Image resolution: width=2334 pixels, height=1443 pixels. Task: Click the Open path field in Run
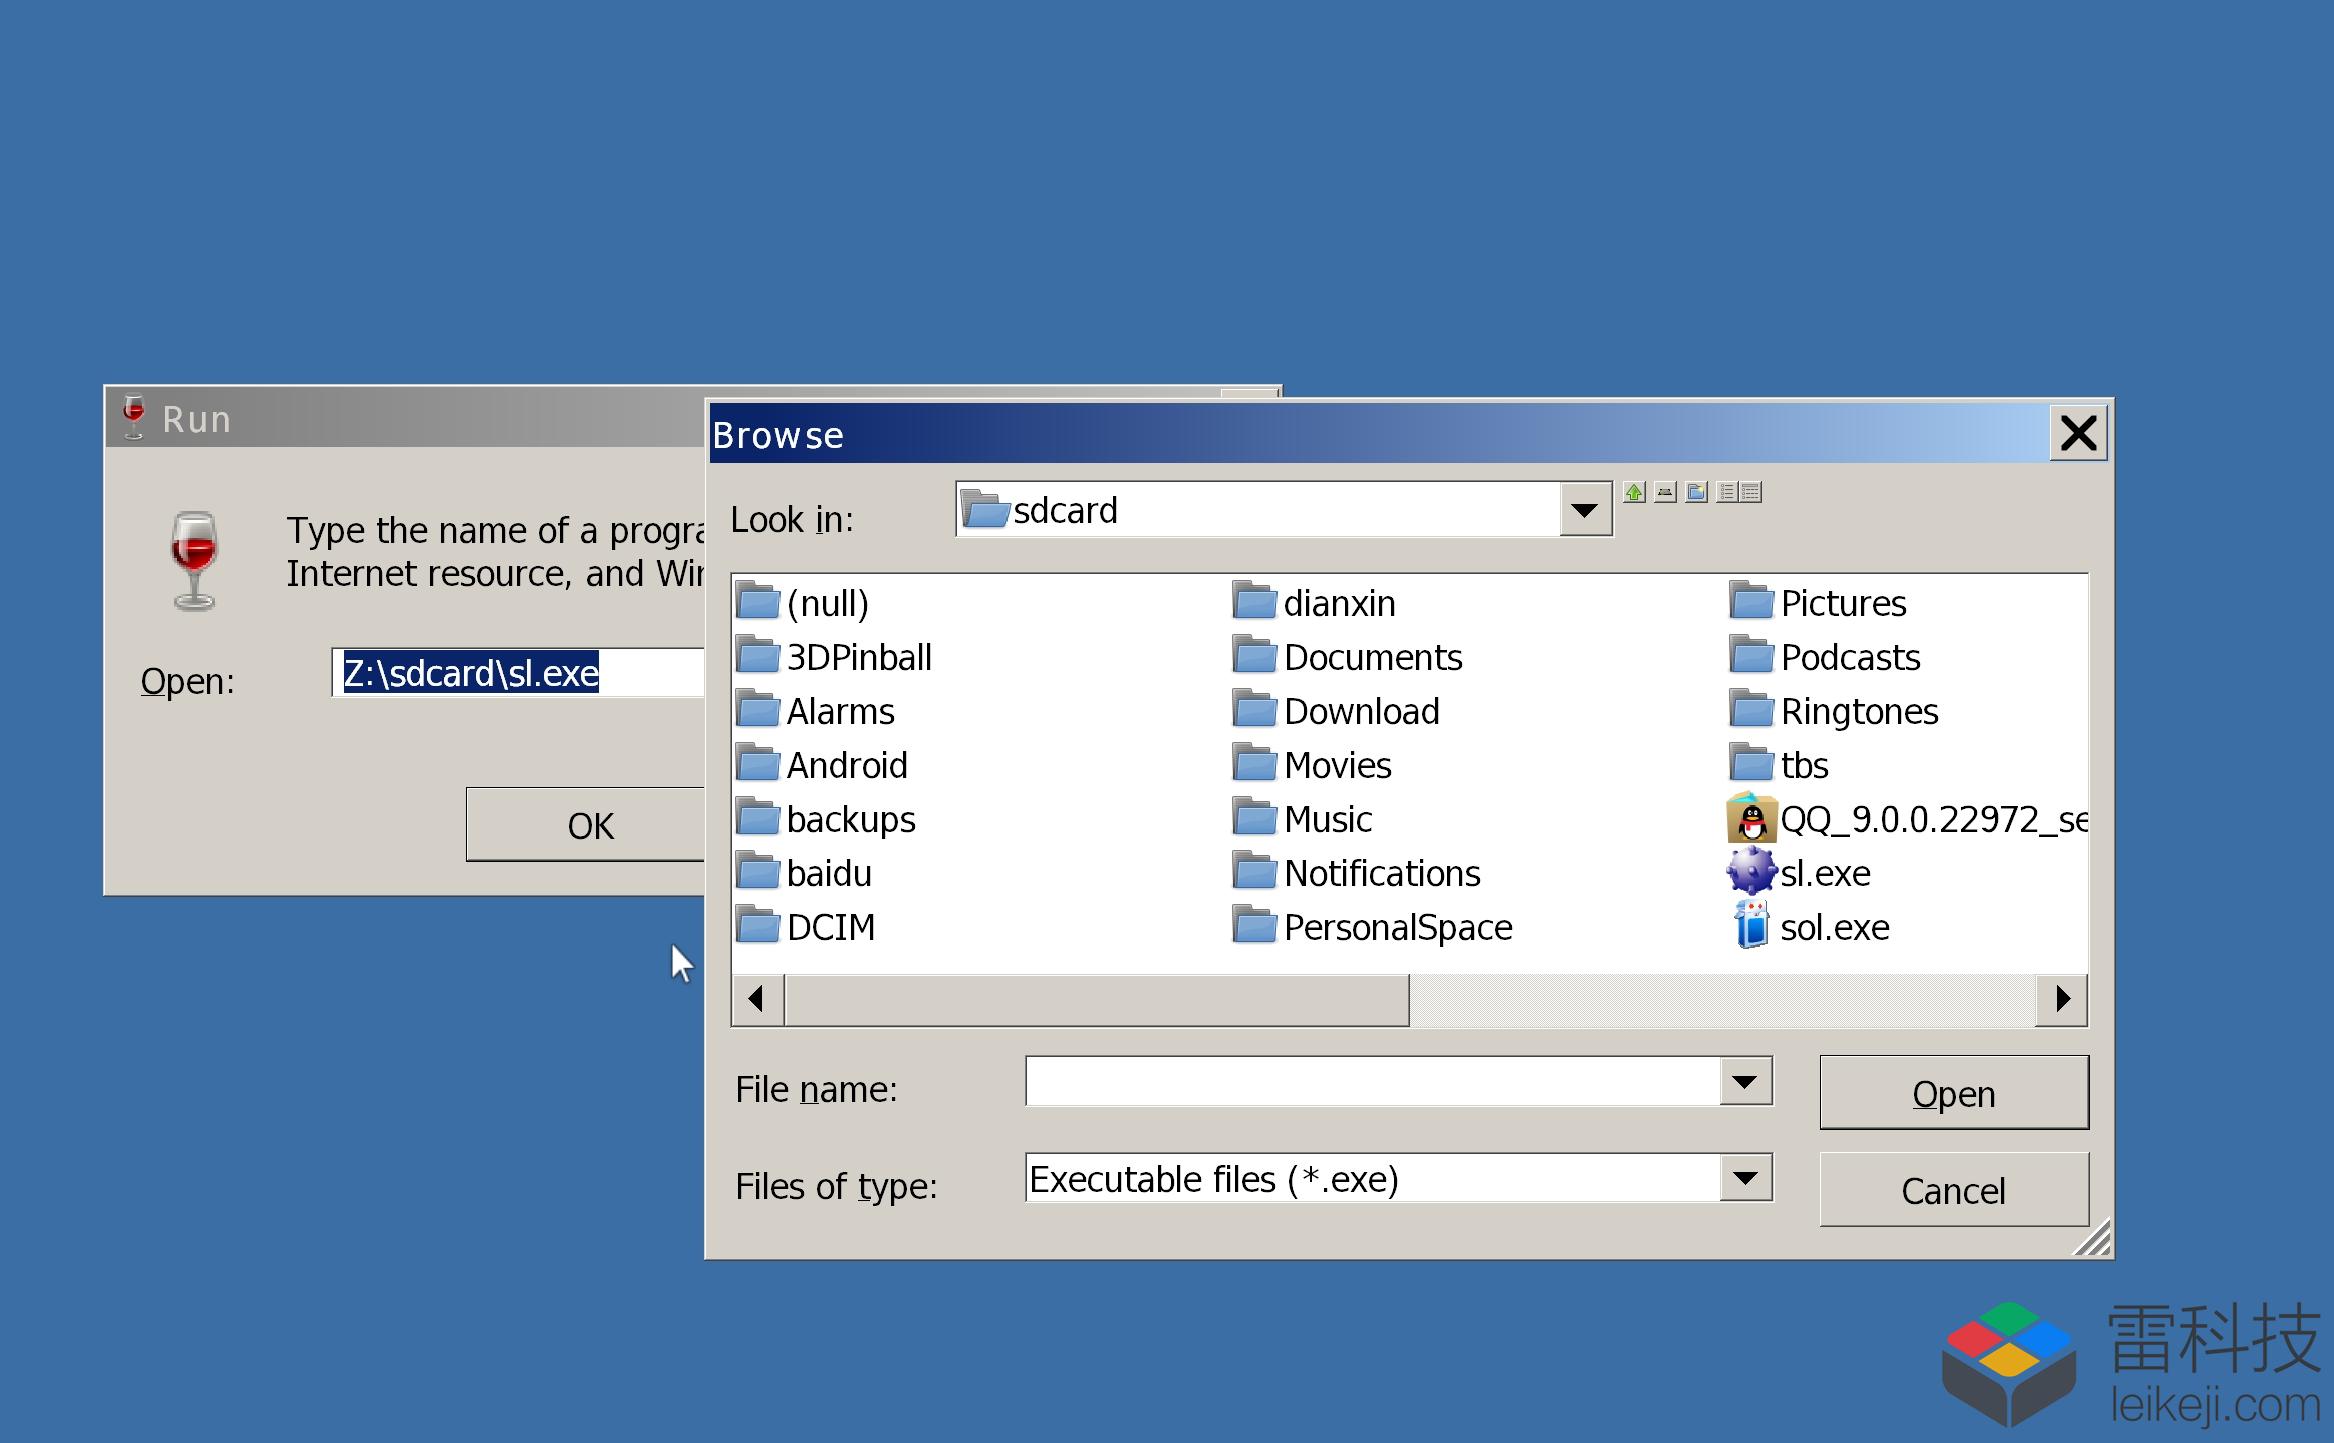[519, 673]
